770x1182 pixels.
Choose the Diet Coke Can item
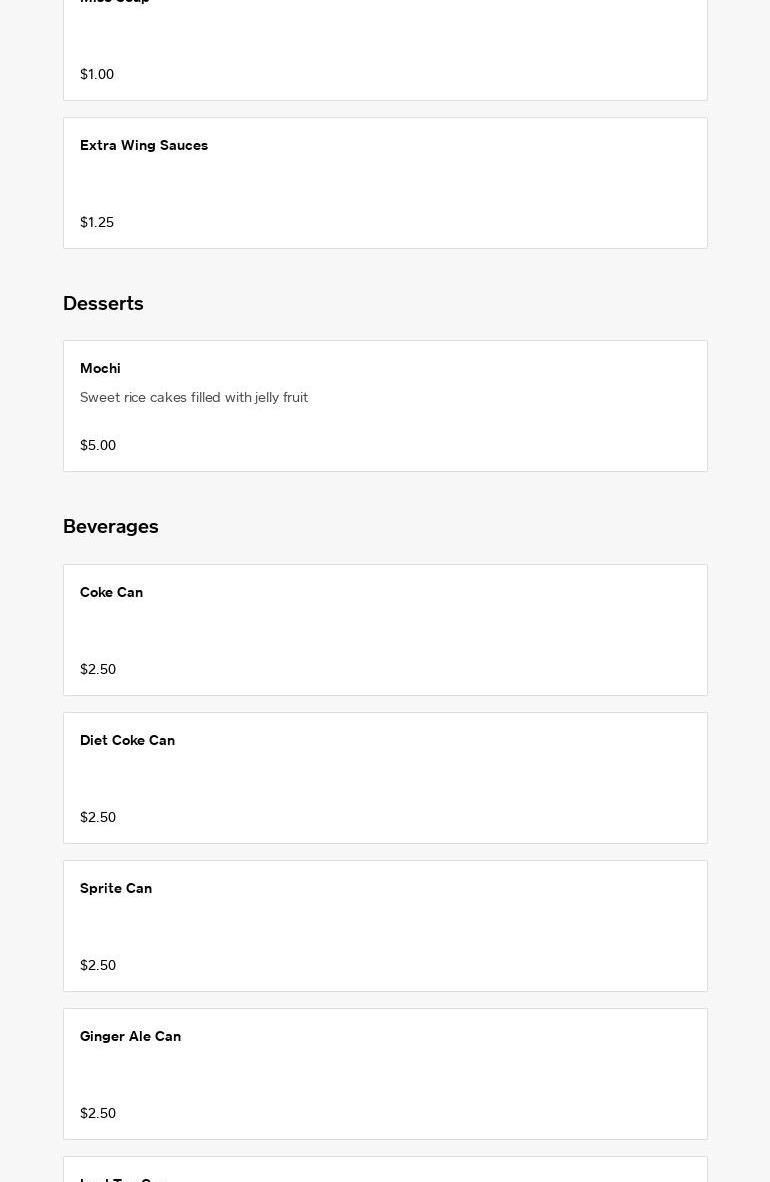point(127,741)
